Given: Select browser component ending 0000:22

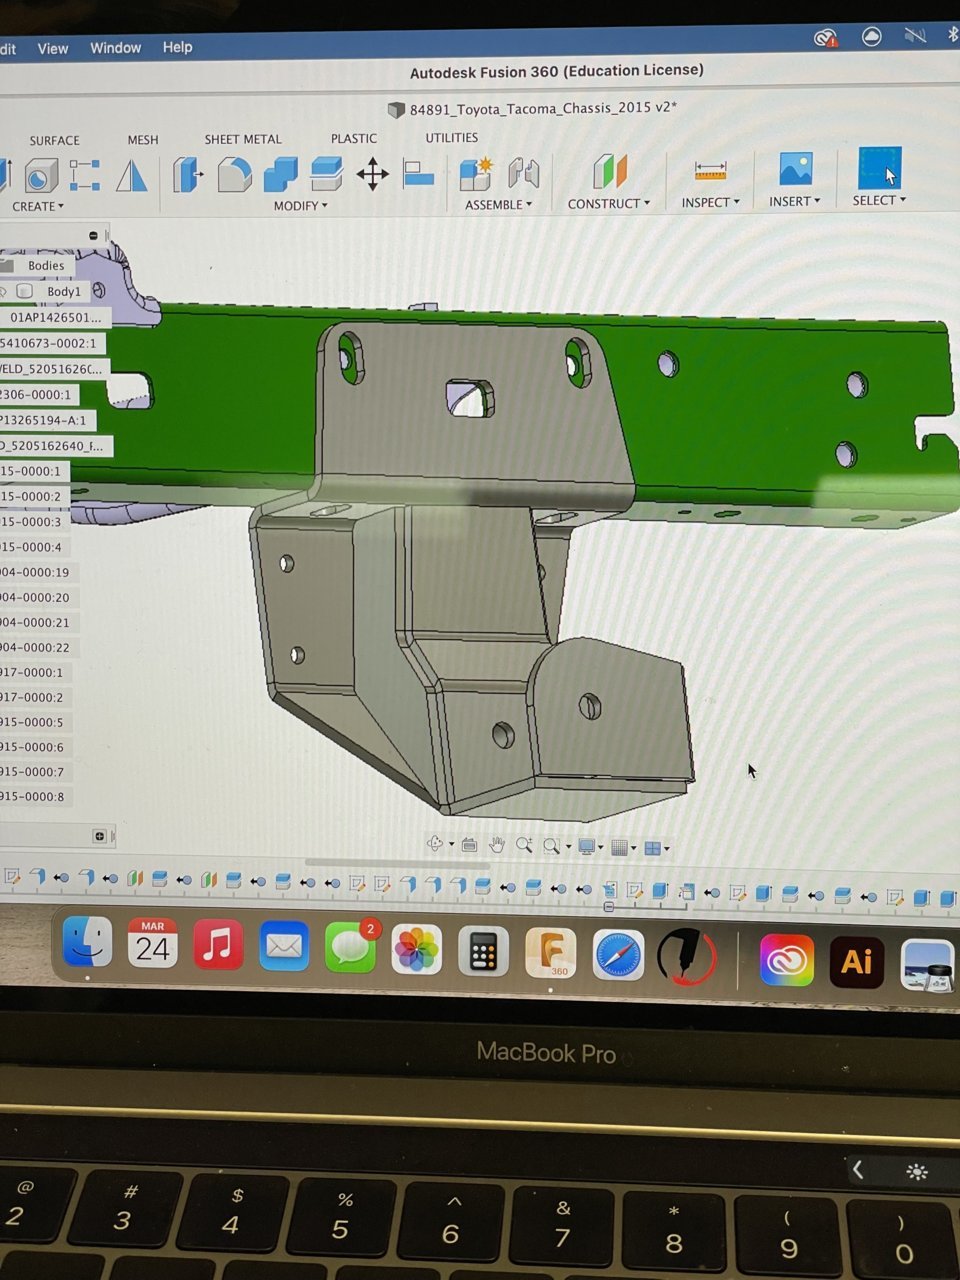Looking at the screenshot, I should coord(35,647).
